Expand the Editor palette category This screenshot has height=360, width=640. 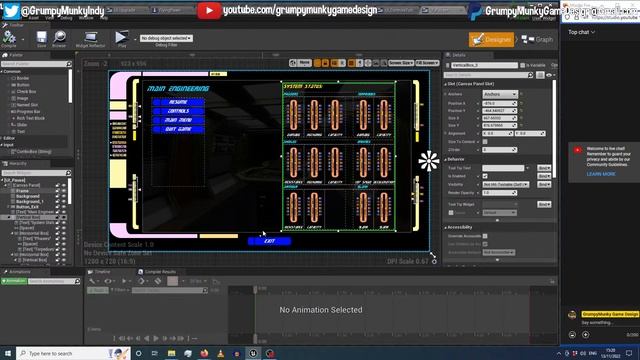(2, 138)
